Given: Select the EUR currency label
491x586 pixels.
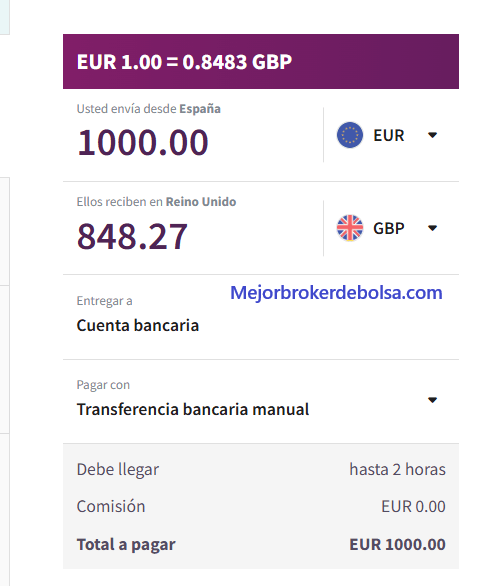Looking at the screenshot, I should (389, 135).
